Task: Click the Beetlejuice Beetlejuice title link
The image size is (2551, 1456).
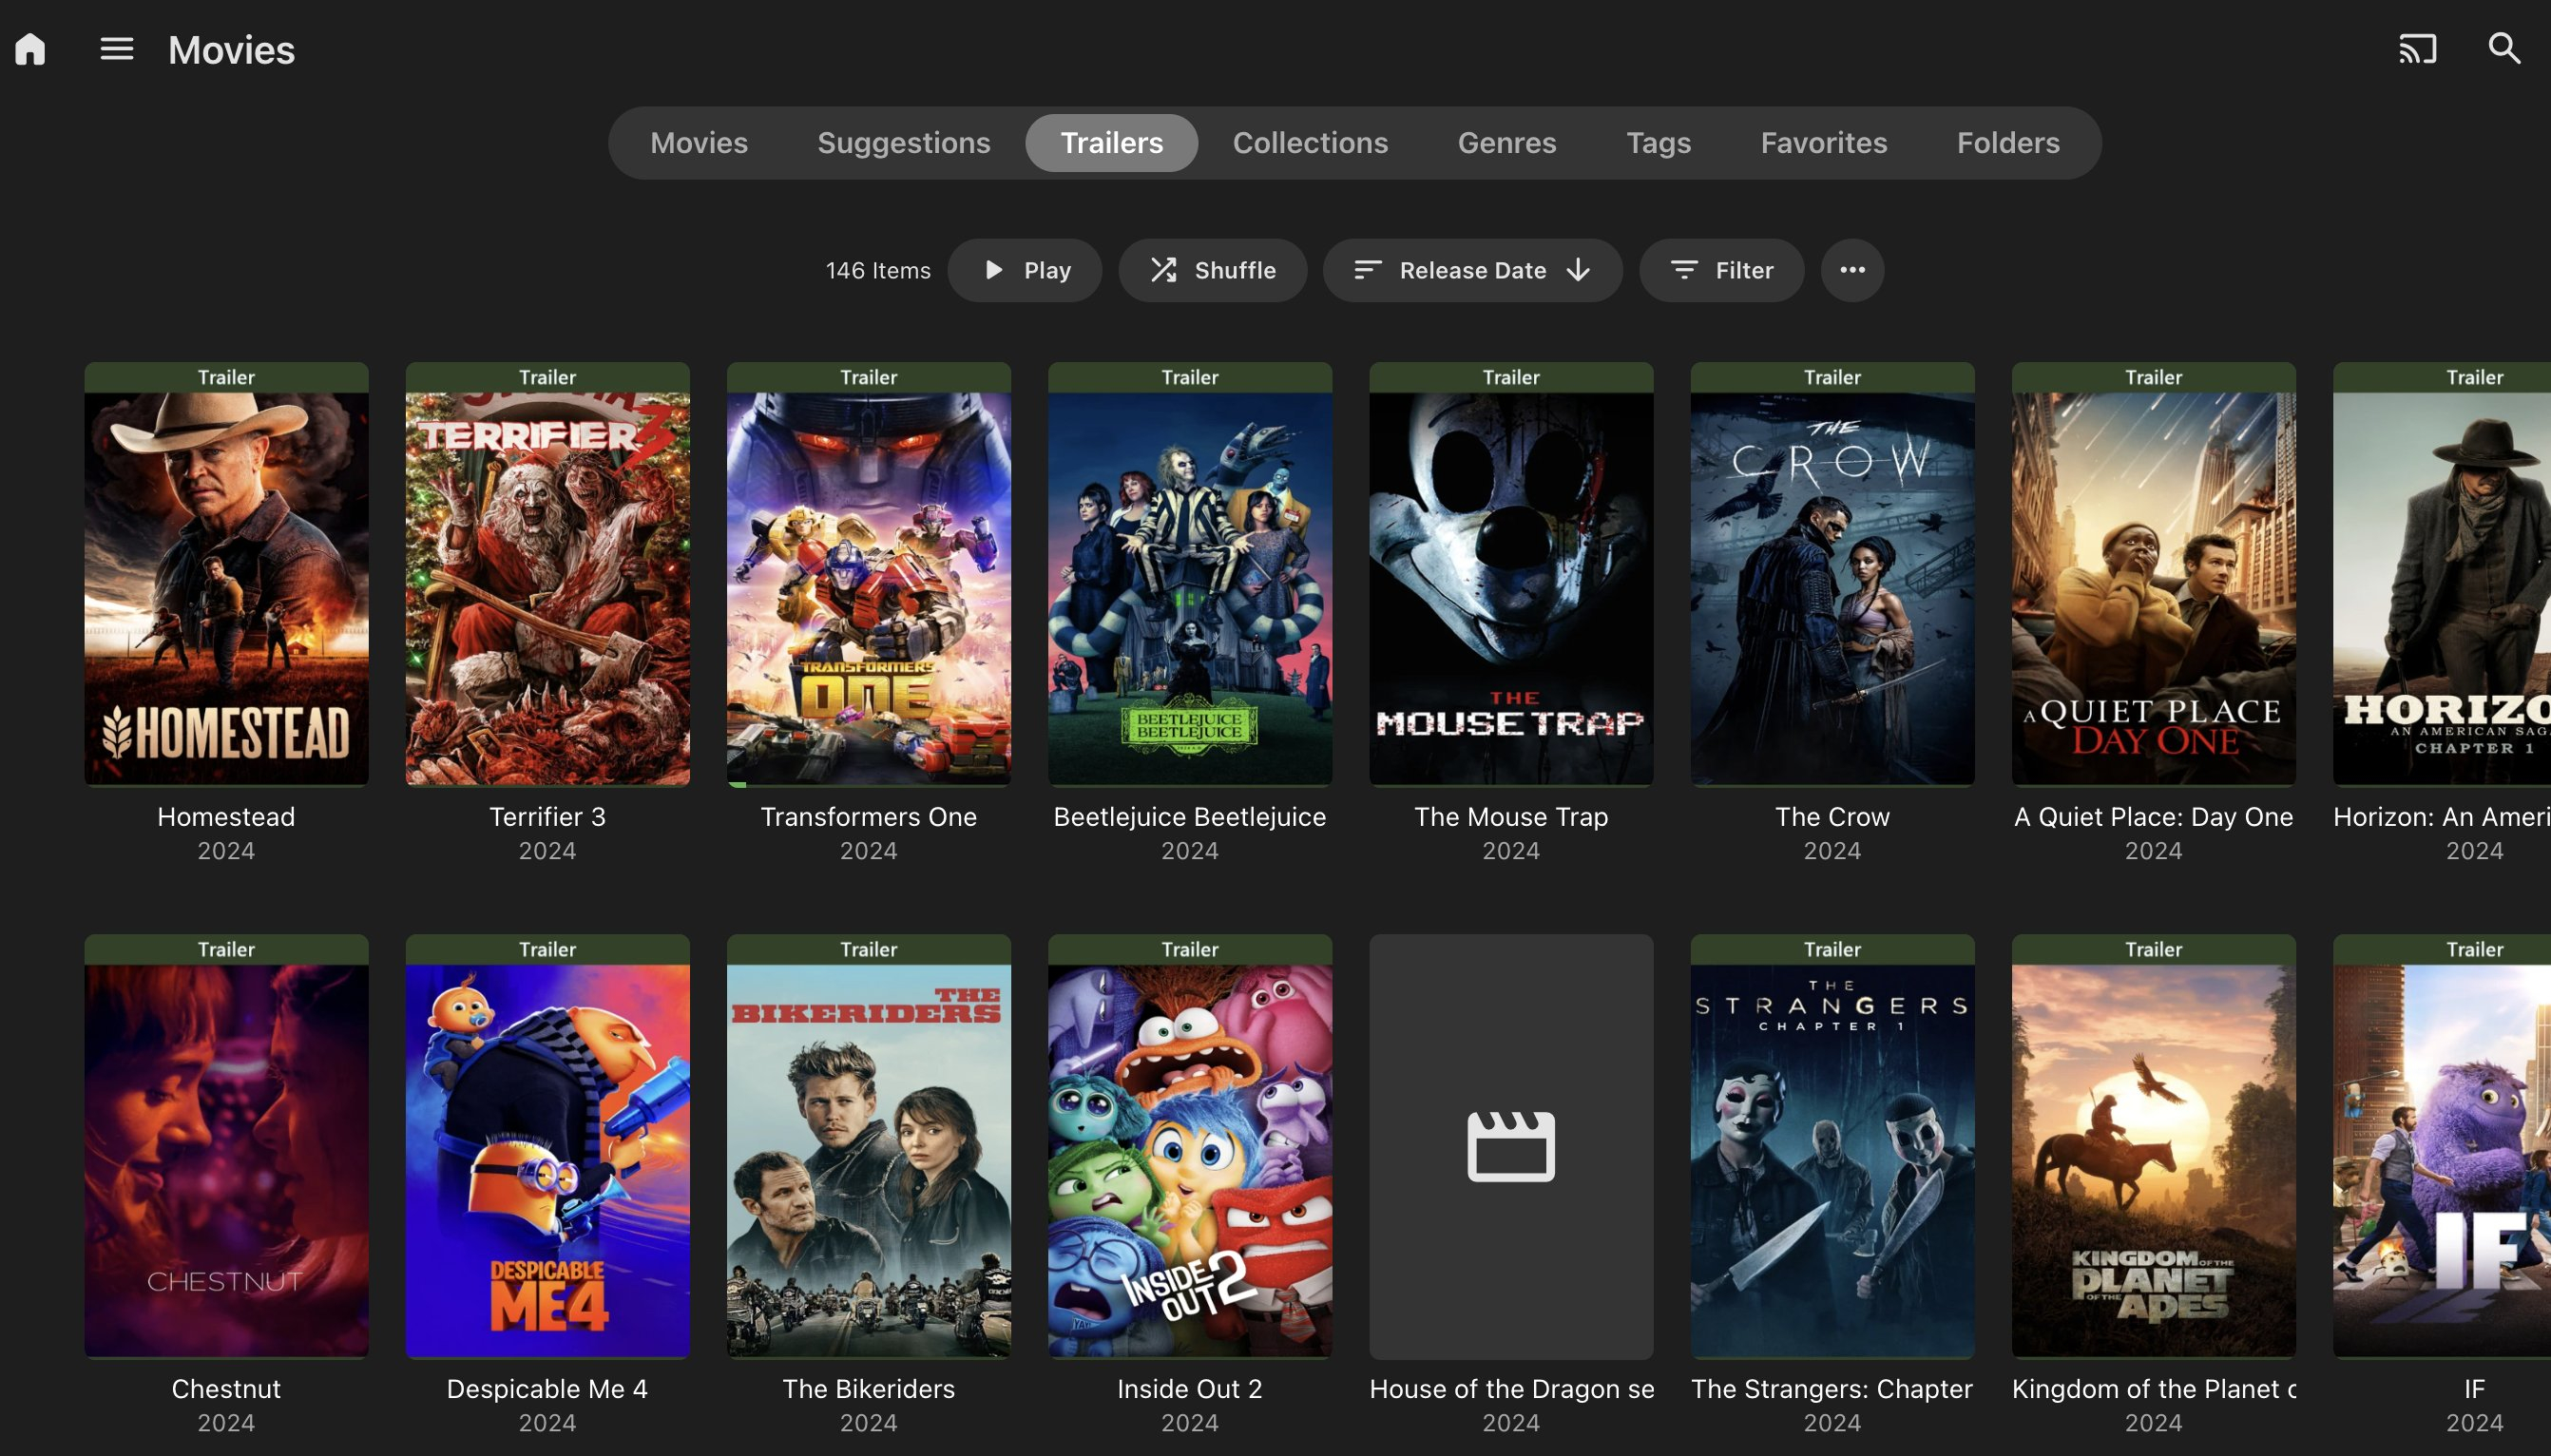Action: pos(1190,817)
